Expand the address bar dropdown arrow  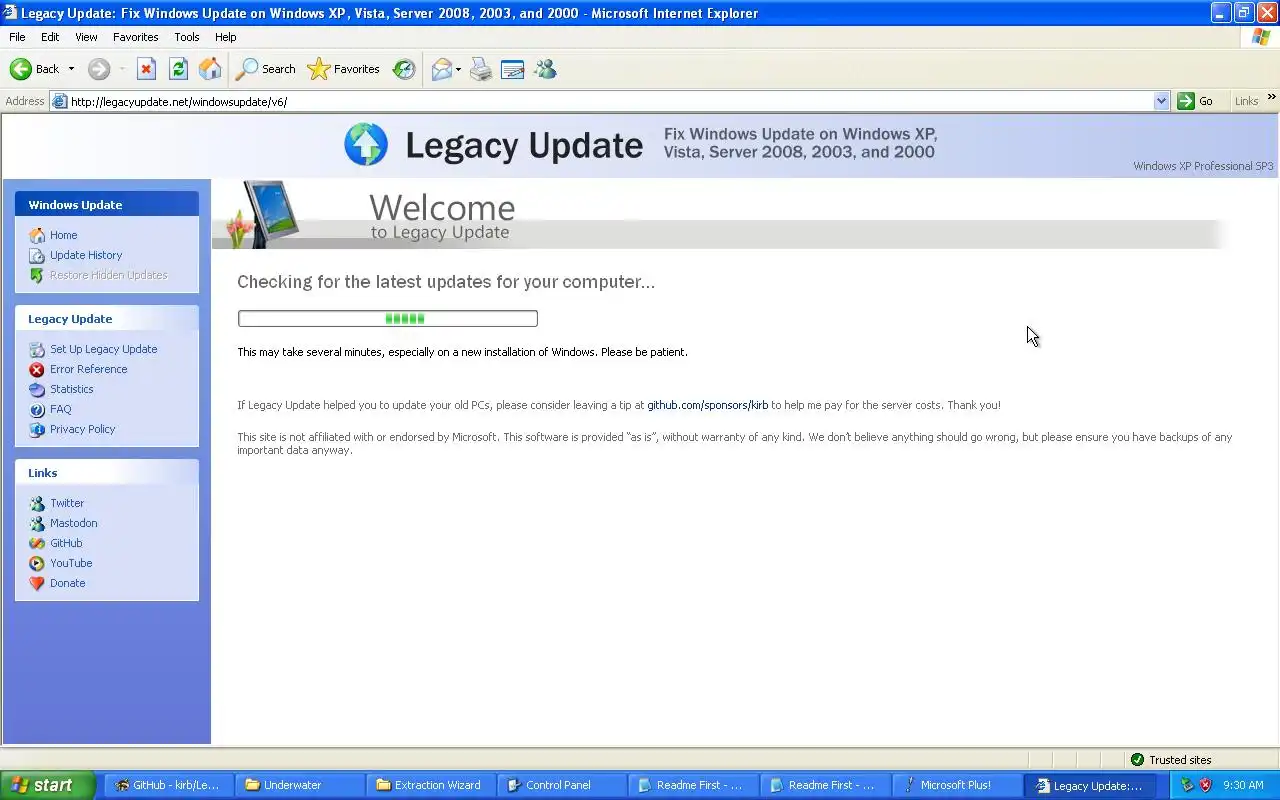point(1161,101)
